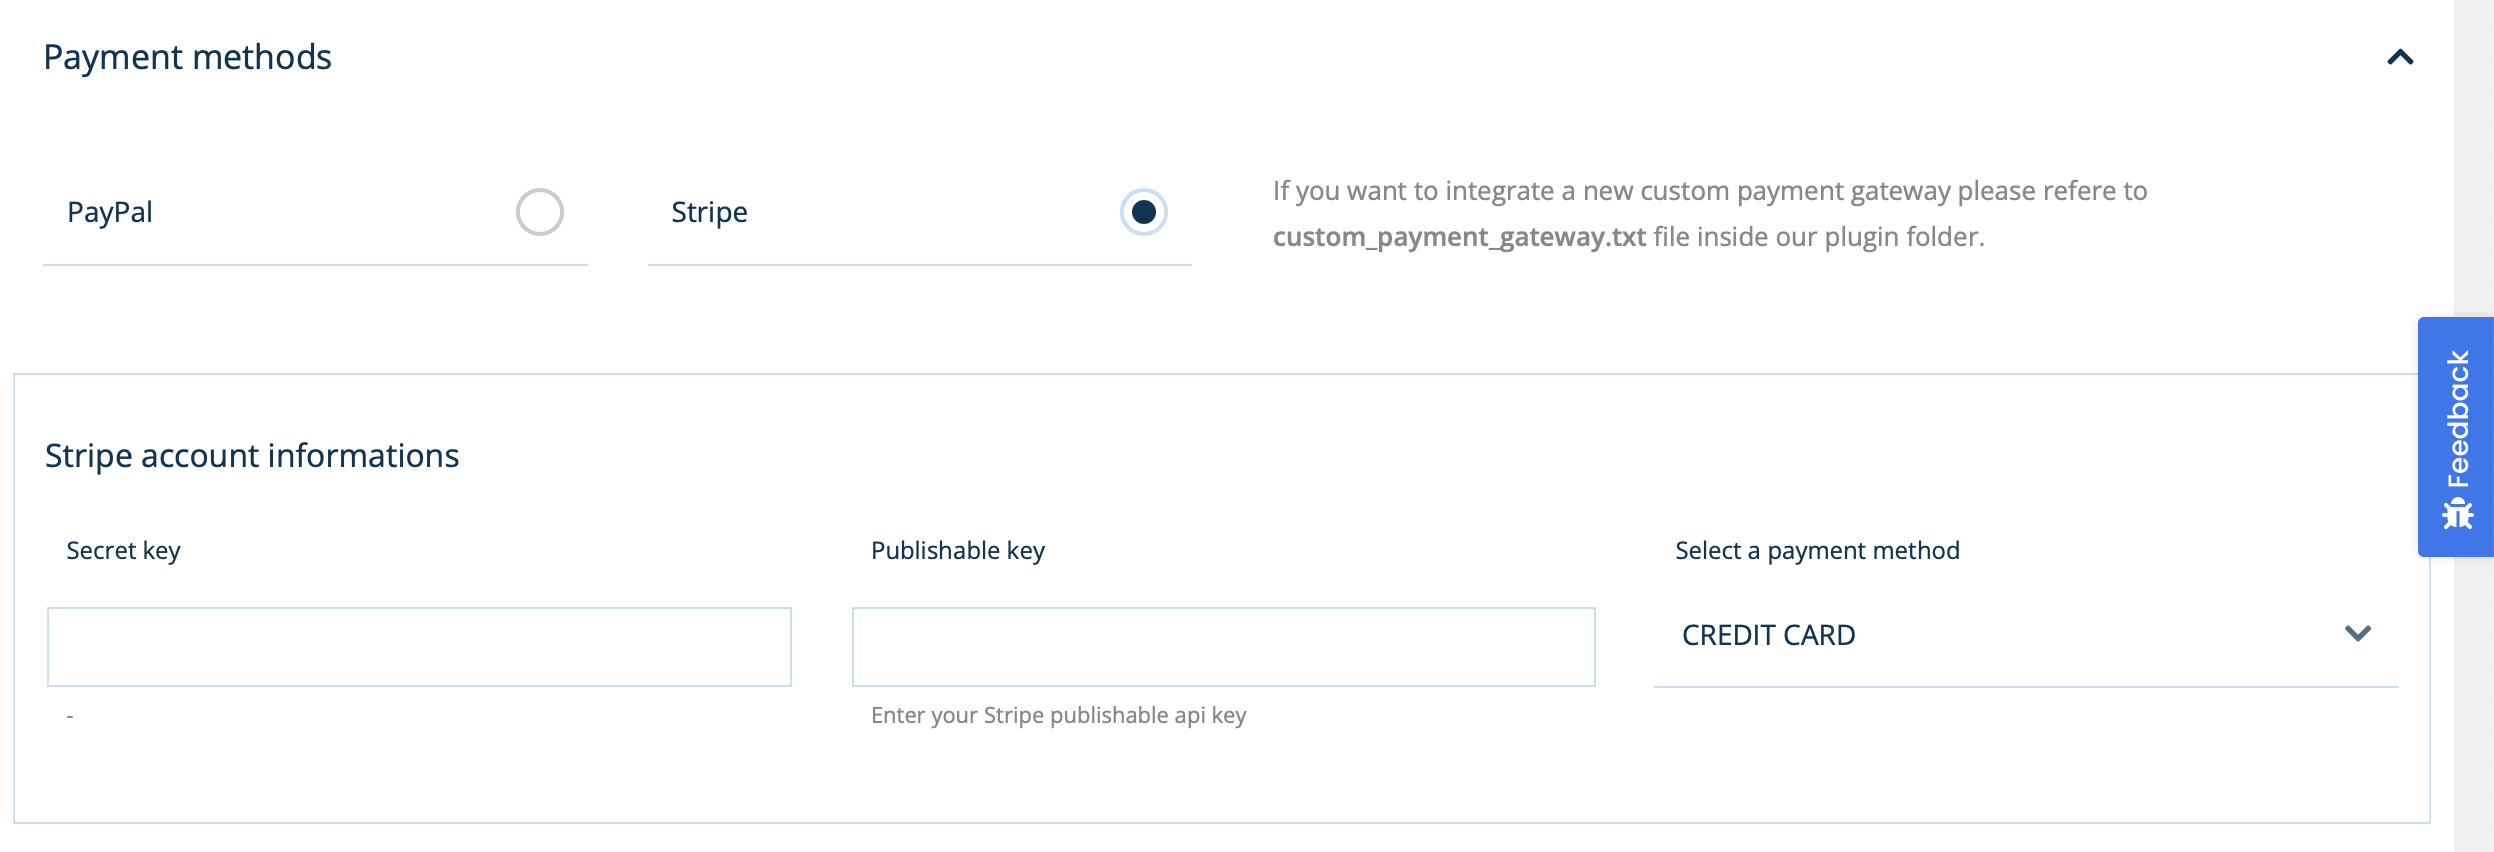Focus the Secret key input field

pos(419,647)
